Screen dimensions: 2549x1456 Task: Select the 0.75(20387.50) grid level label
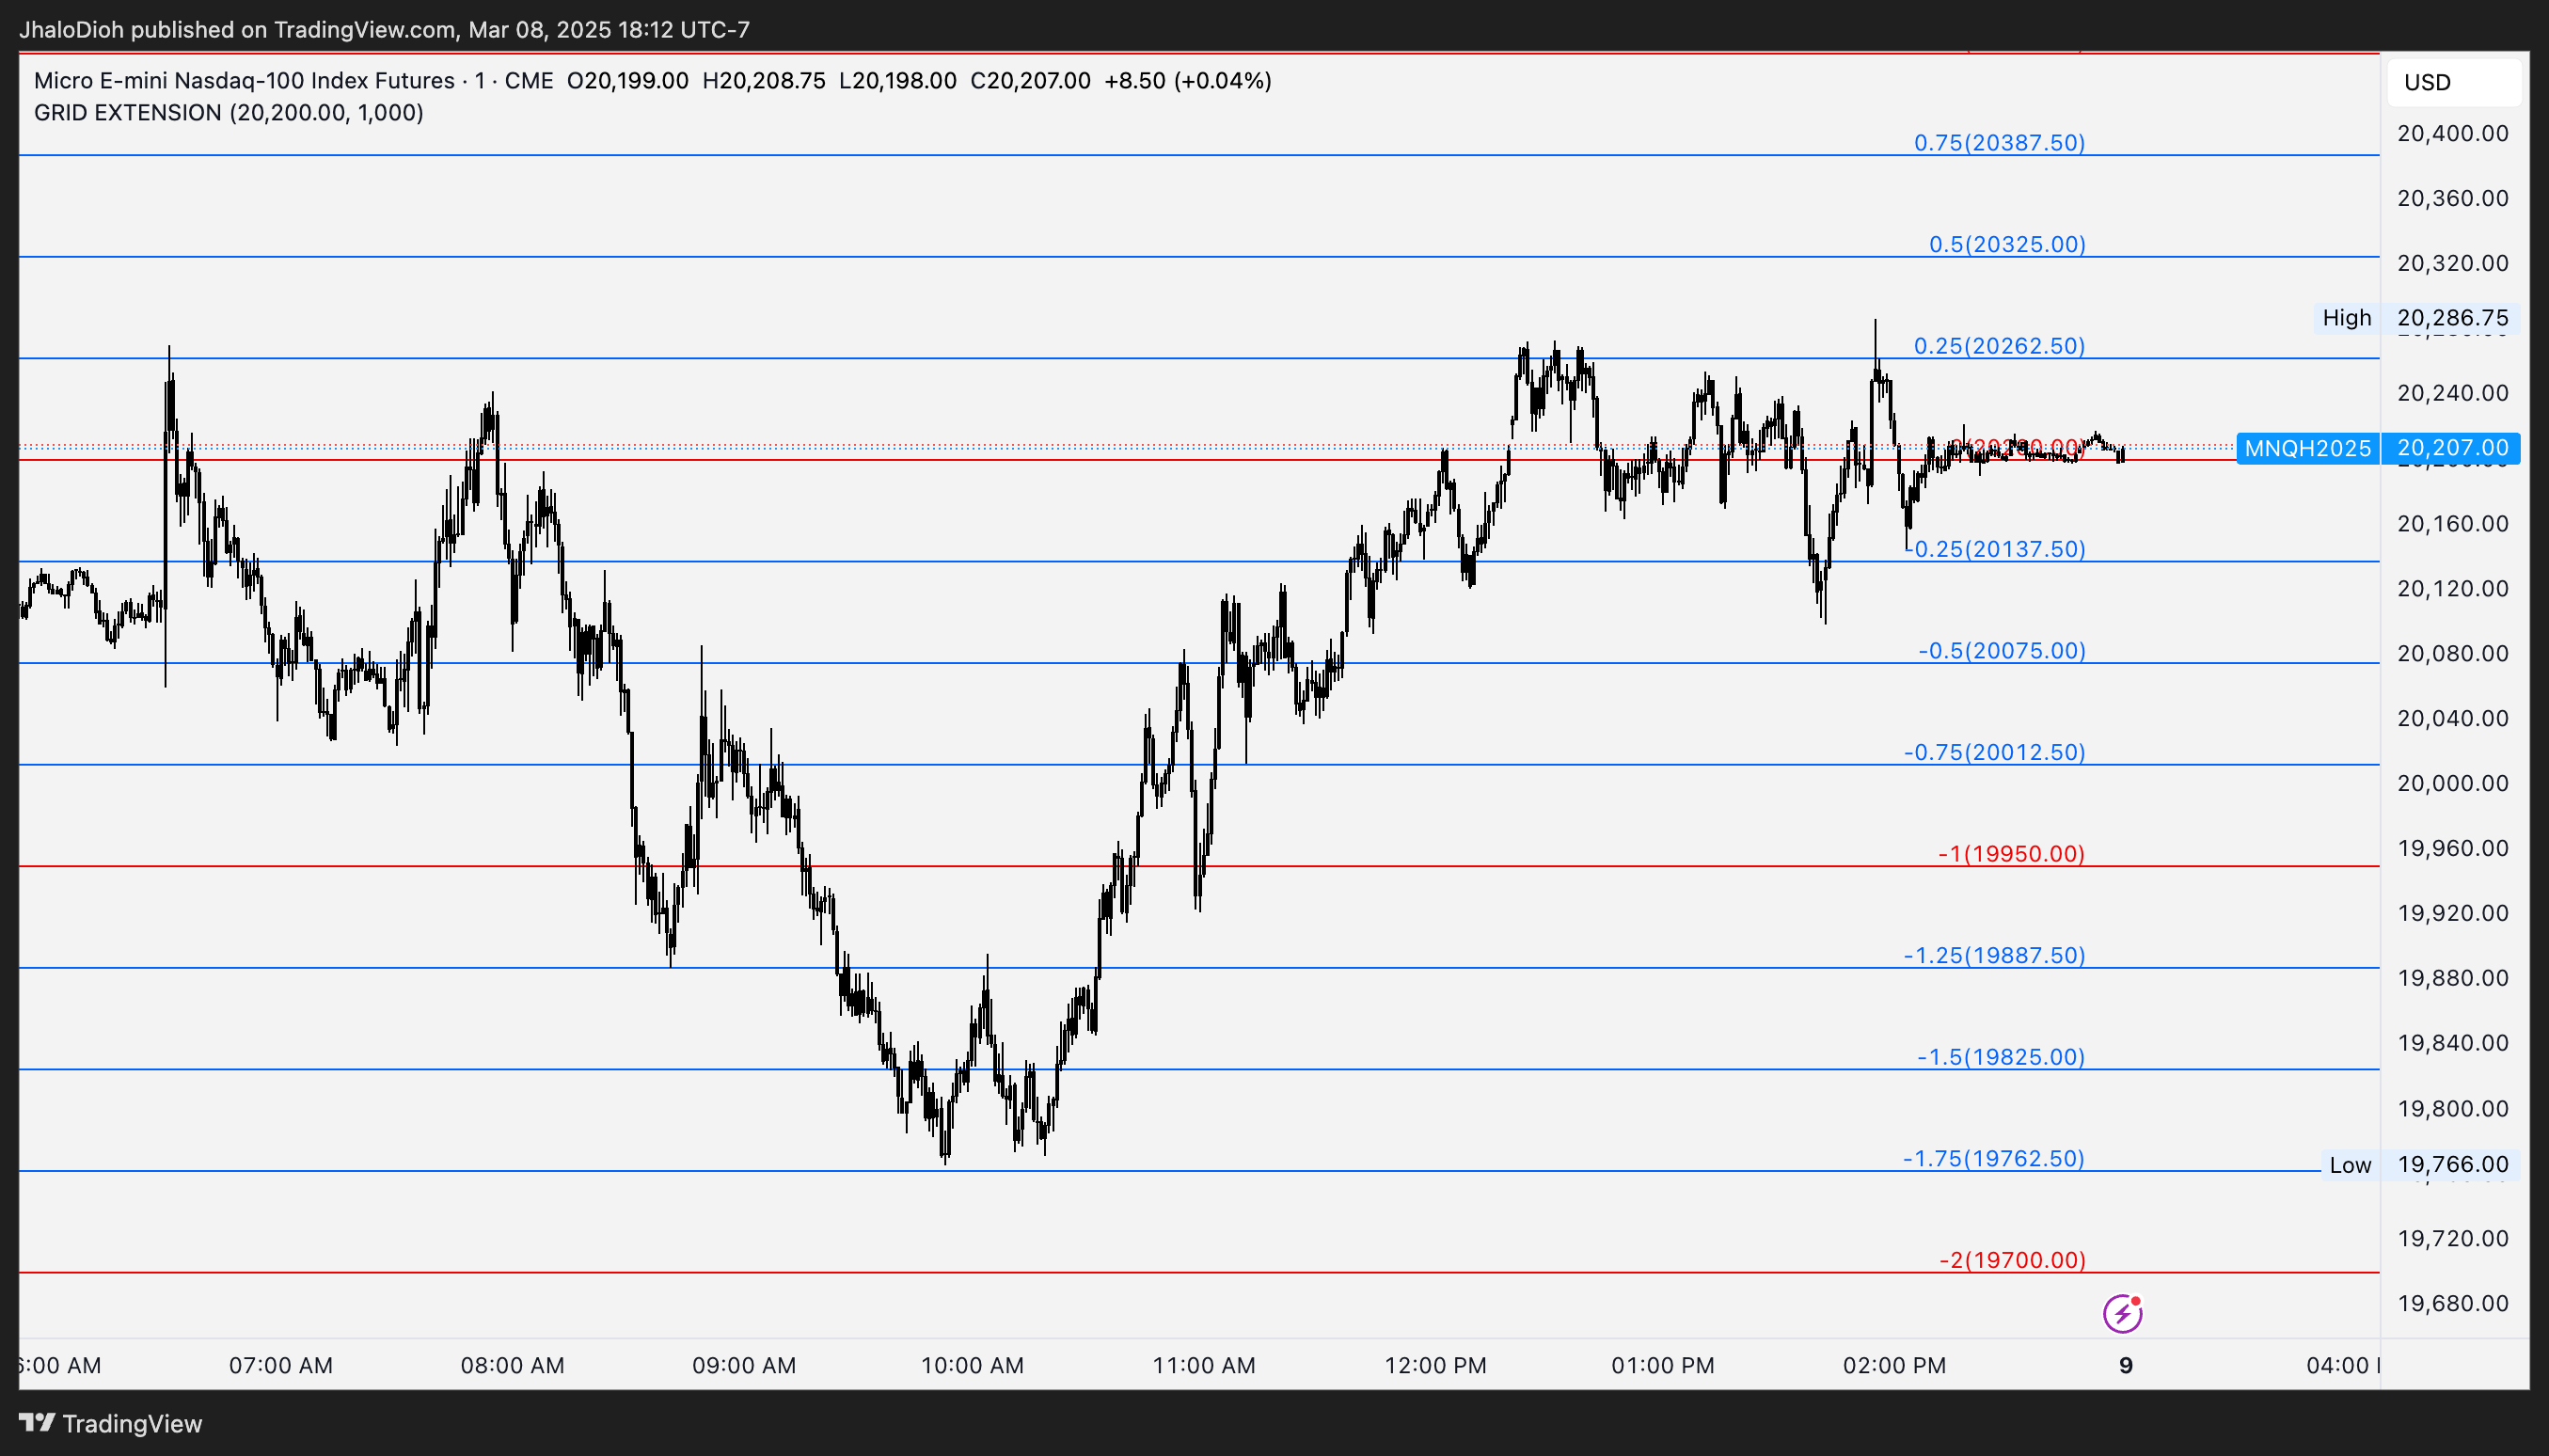click(x=1999, y=142)
